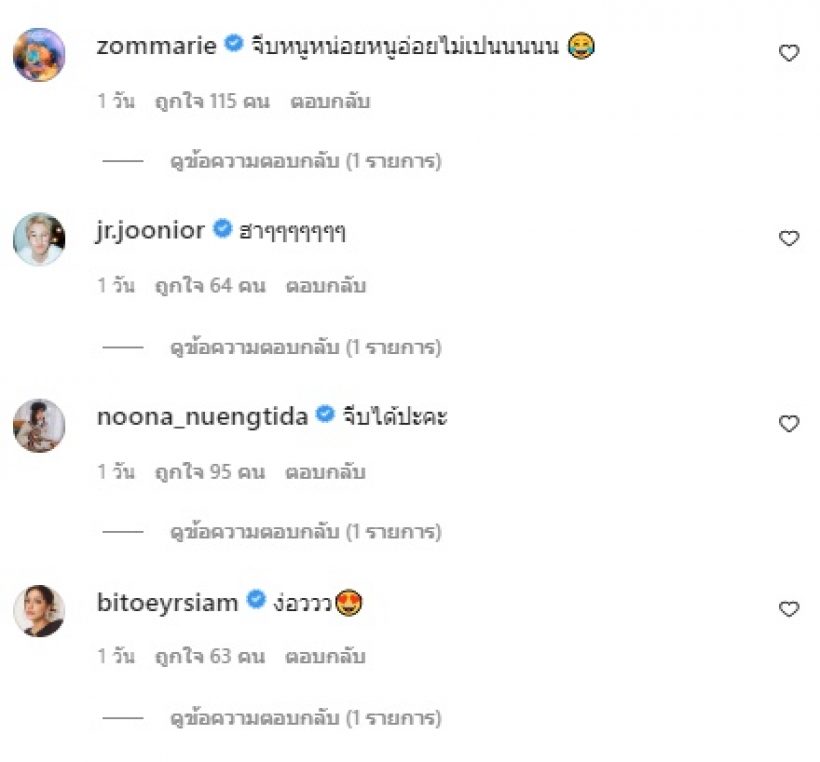Expand replies under zommarie's comment
The image size is (820, 762).
(x=306, y=160)
